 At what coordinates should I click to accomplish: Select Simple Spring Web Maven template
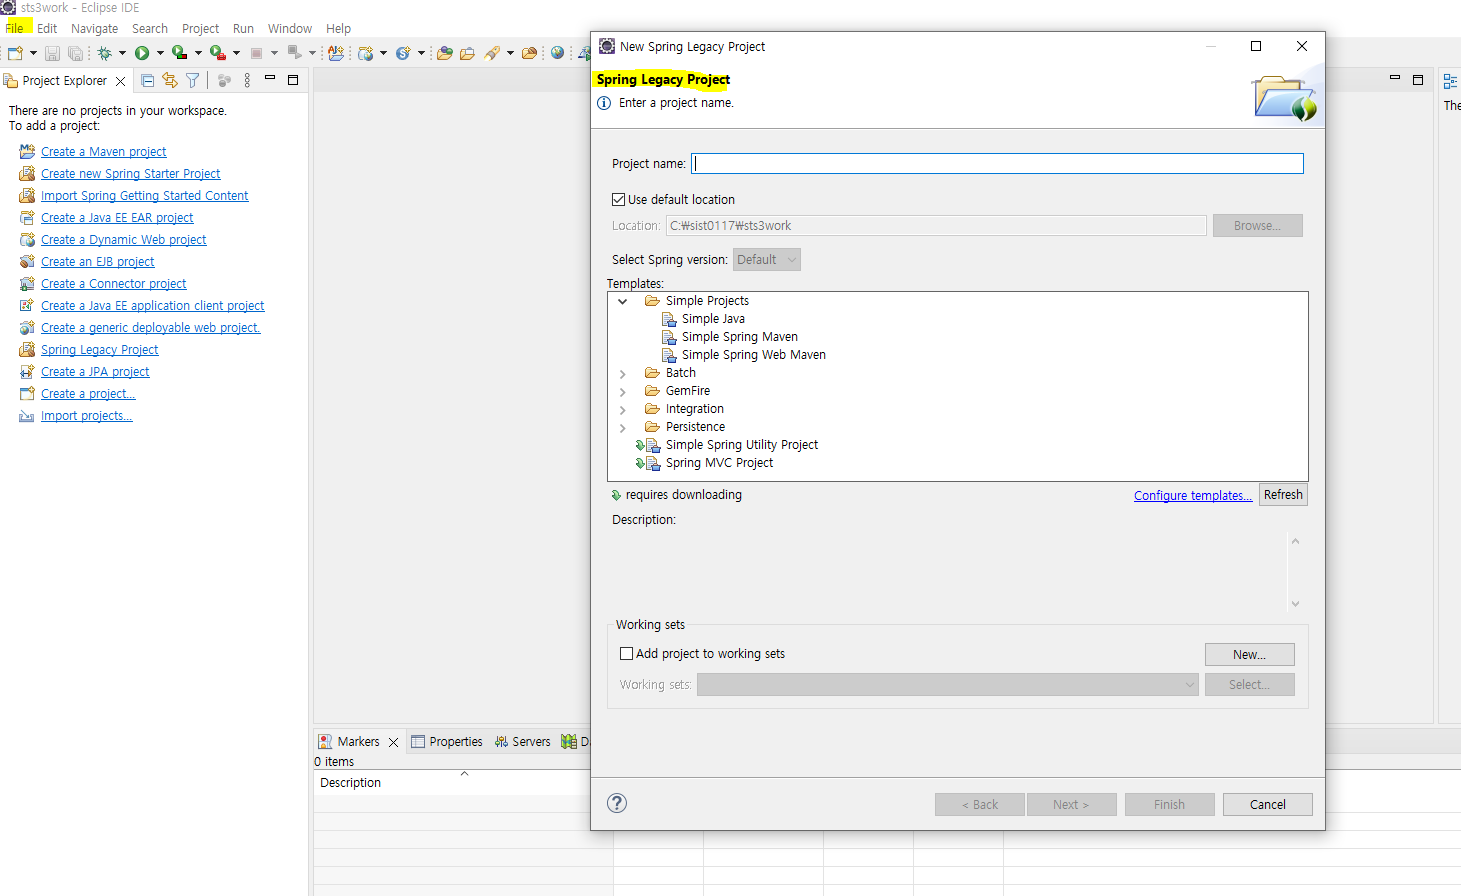point(754,355)
